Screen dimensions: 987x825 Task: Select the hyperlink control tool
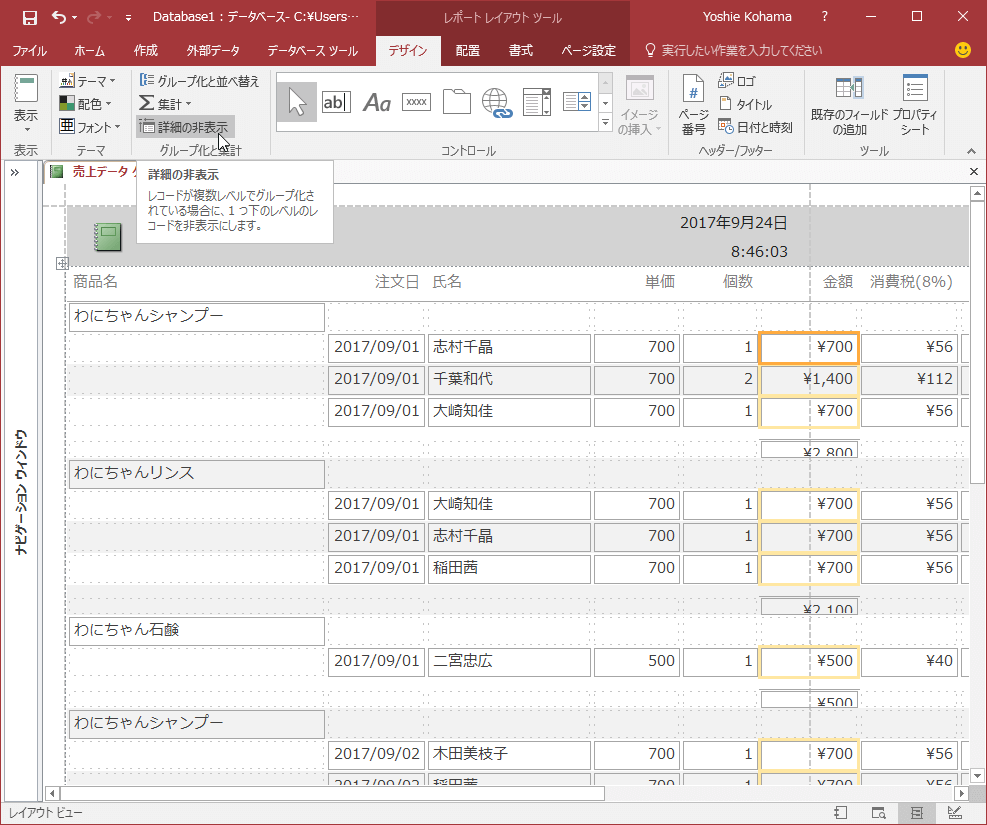pos(497,101)
